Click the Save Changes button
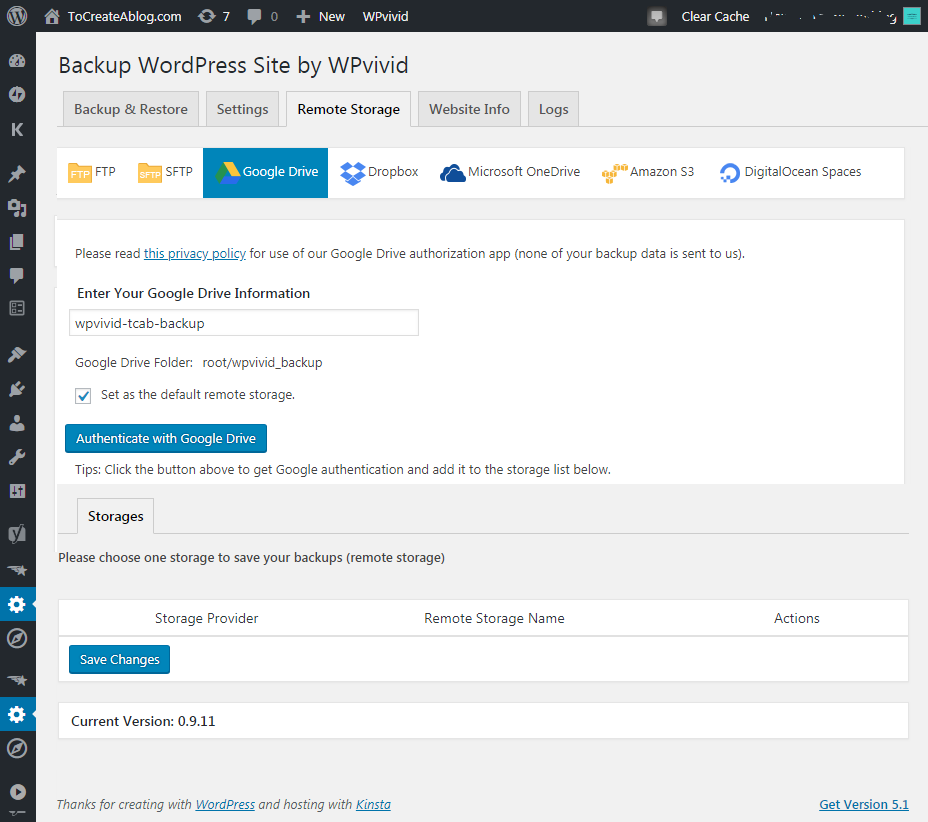The height and width of the screenshot is (822, 928). (x=120, y=659)
